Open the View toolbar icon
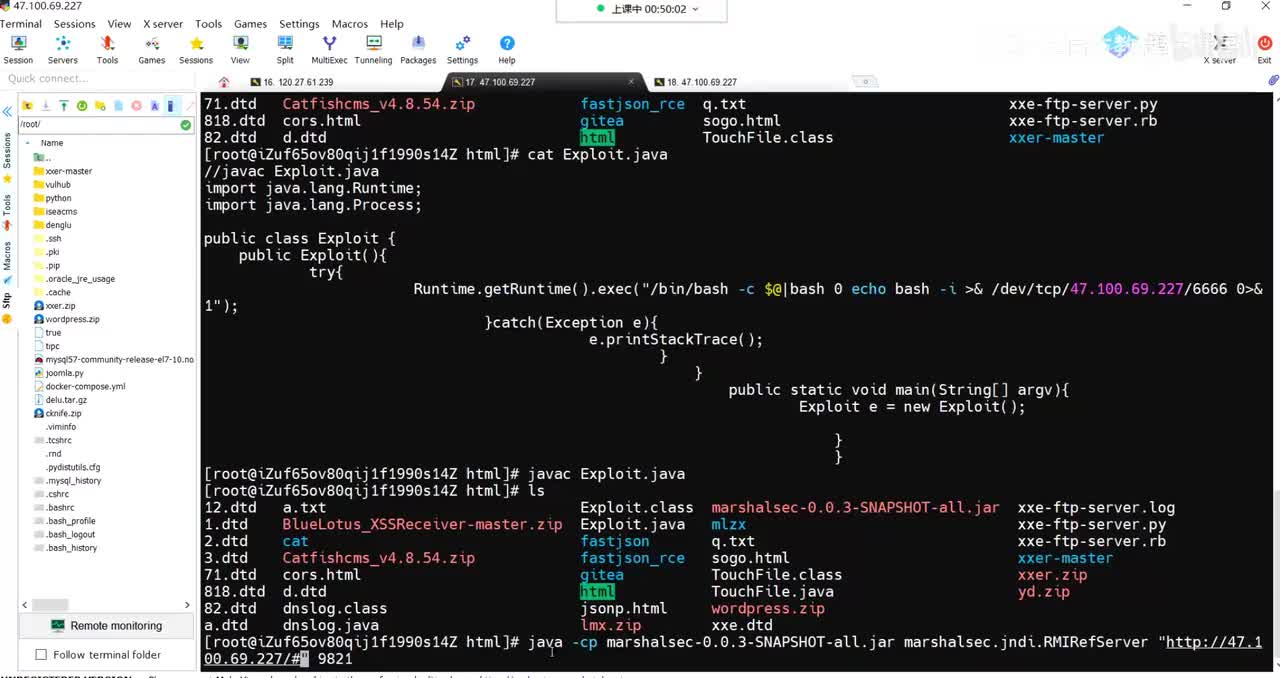This screenshot has height=678, width=1280. point(240,49)
